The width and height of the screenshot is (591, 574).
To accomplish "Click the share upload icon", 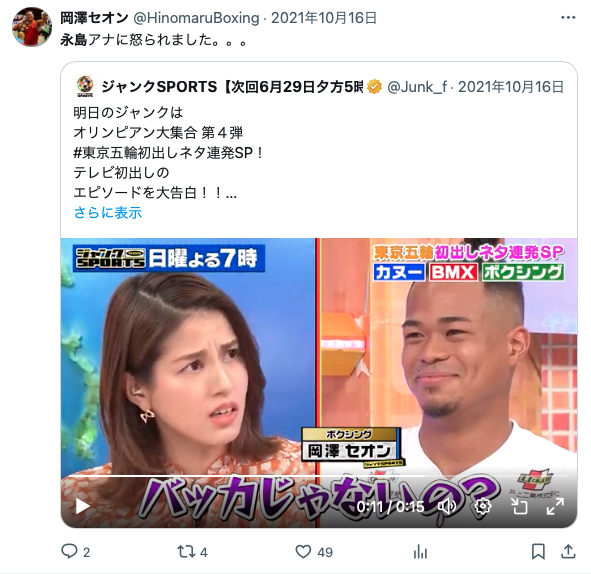I will (x=568, y=552).
